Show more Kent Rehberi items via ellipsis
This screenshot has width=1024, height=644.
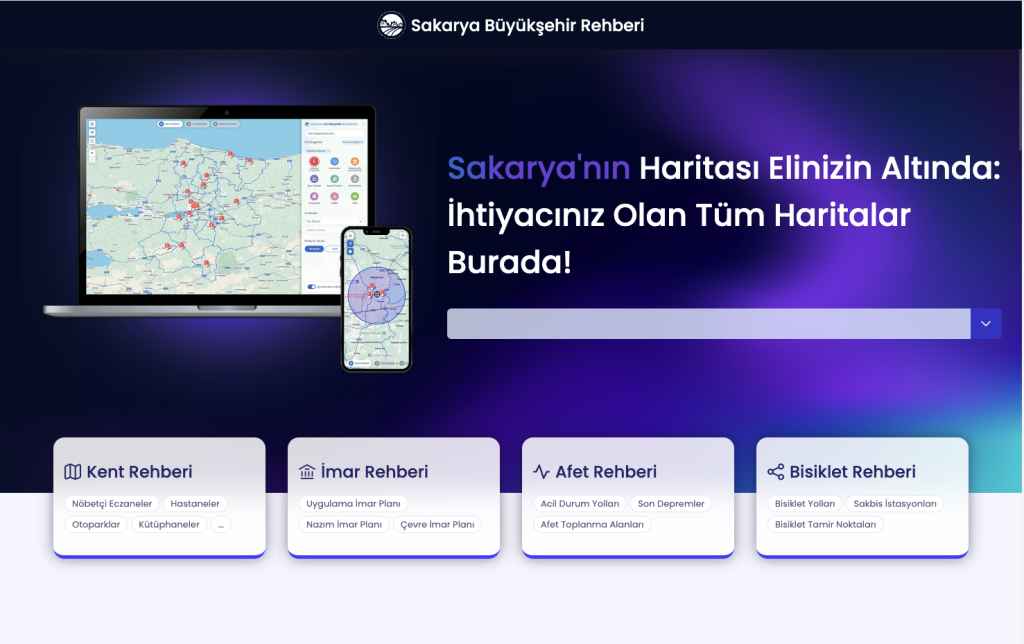pyautogui.click(x=220, y=524)
